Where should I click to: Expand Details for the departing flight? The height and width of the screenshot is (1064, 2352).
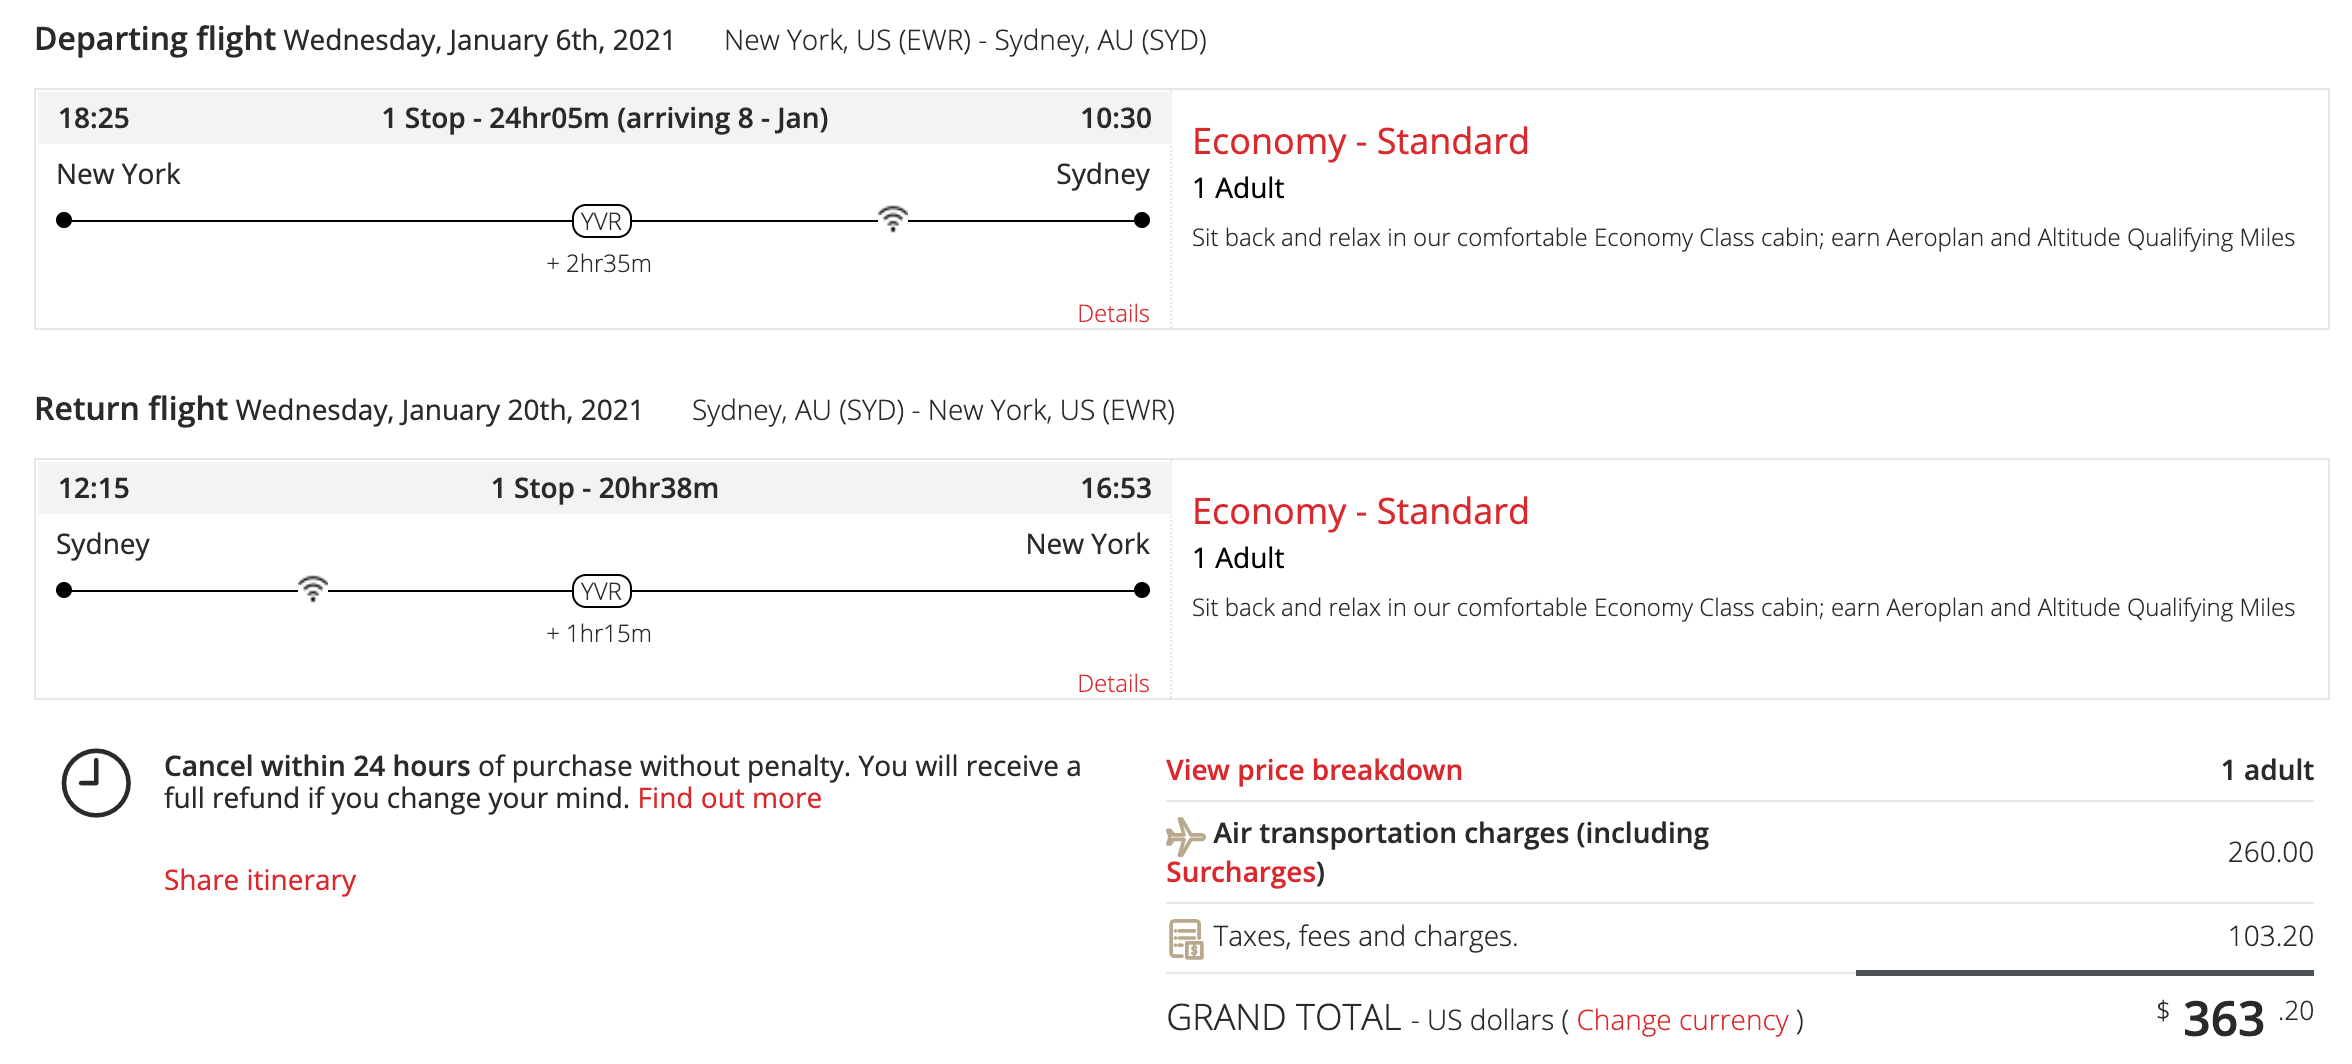point(1112,313)
